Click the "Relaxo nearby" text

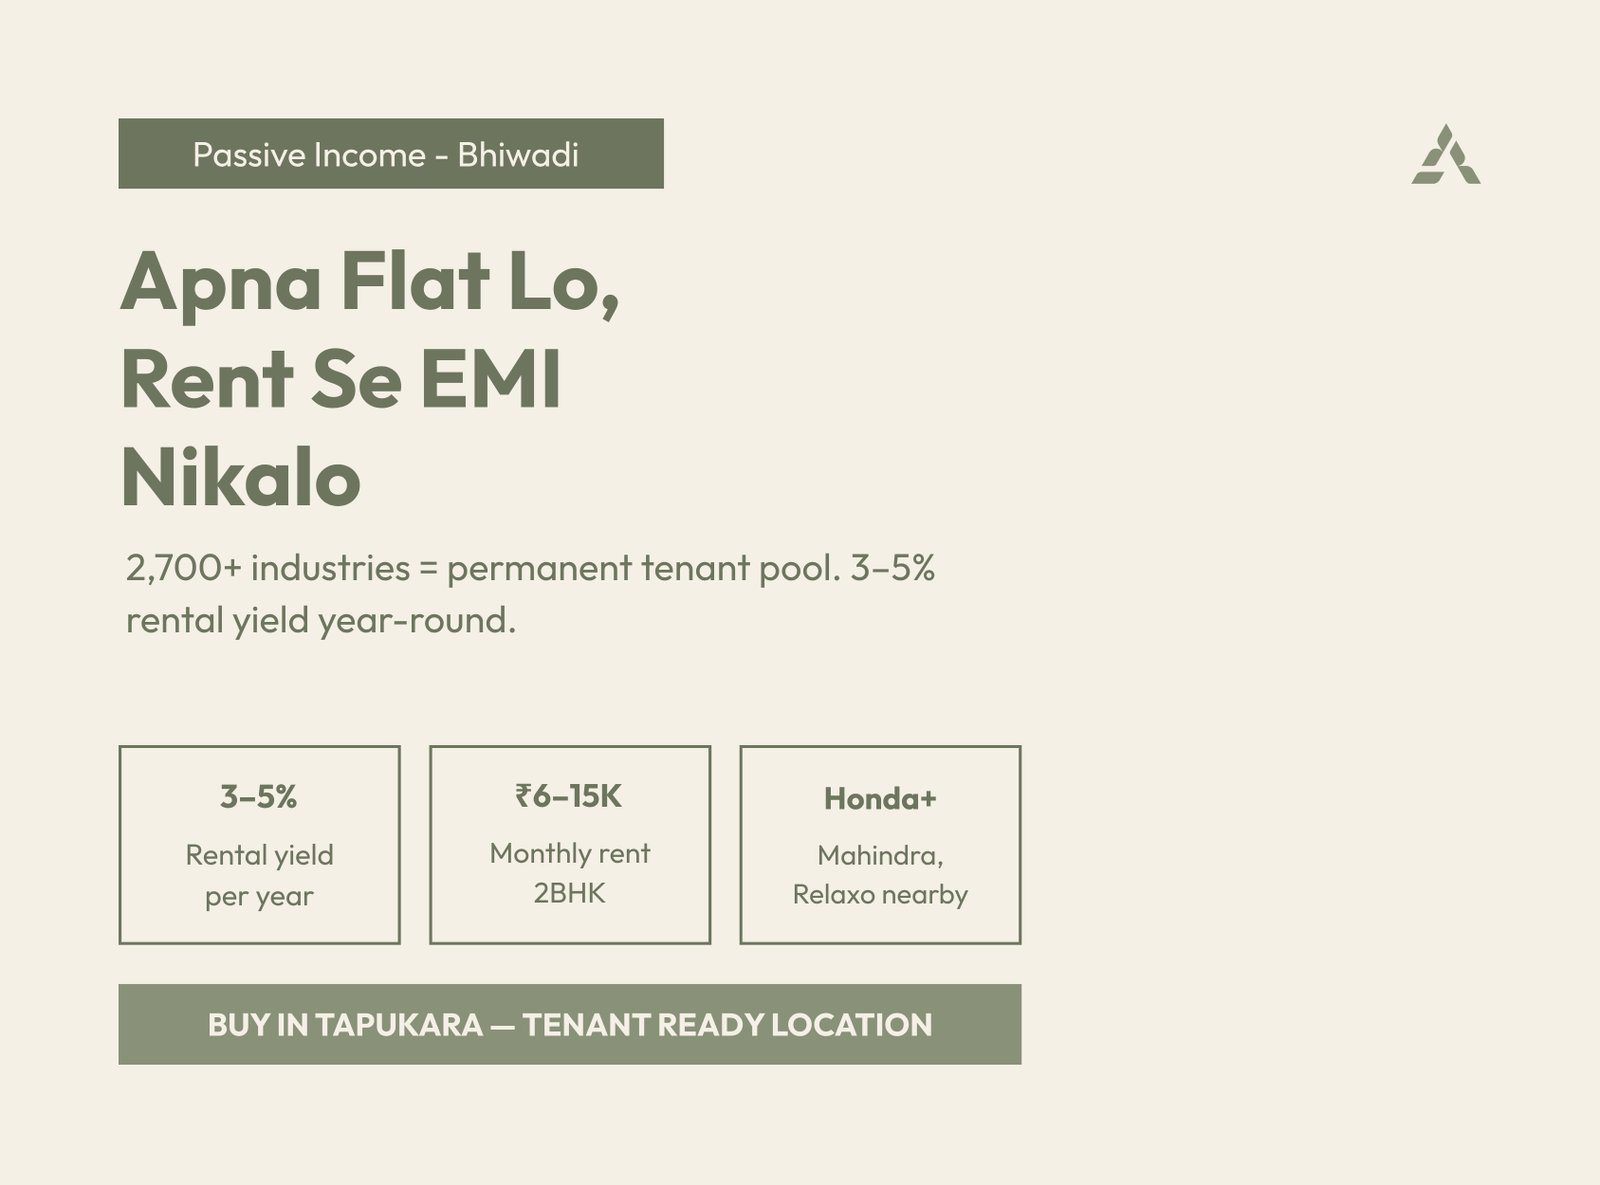tap(880, 894)
